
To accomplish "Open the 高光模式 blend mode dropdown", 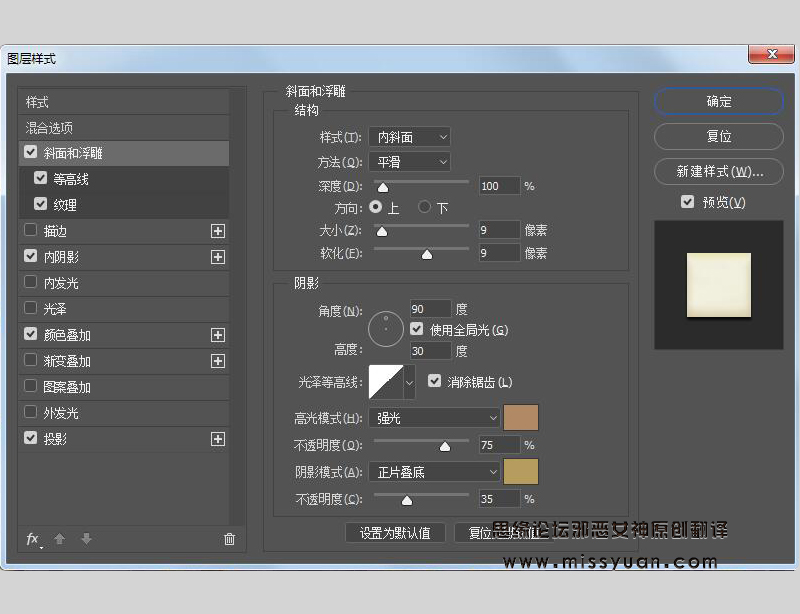I will 434,417.
